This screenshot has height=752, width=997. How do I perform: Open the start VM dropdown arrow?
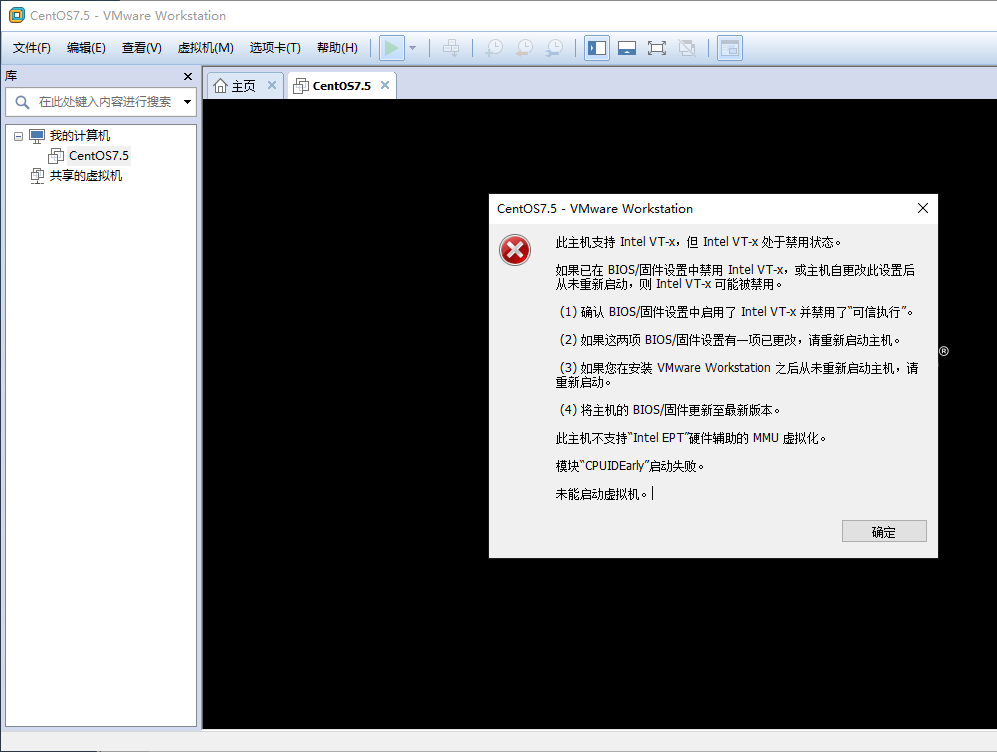(411, 47)
